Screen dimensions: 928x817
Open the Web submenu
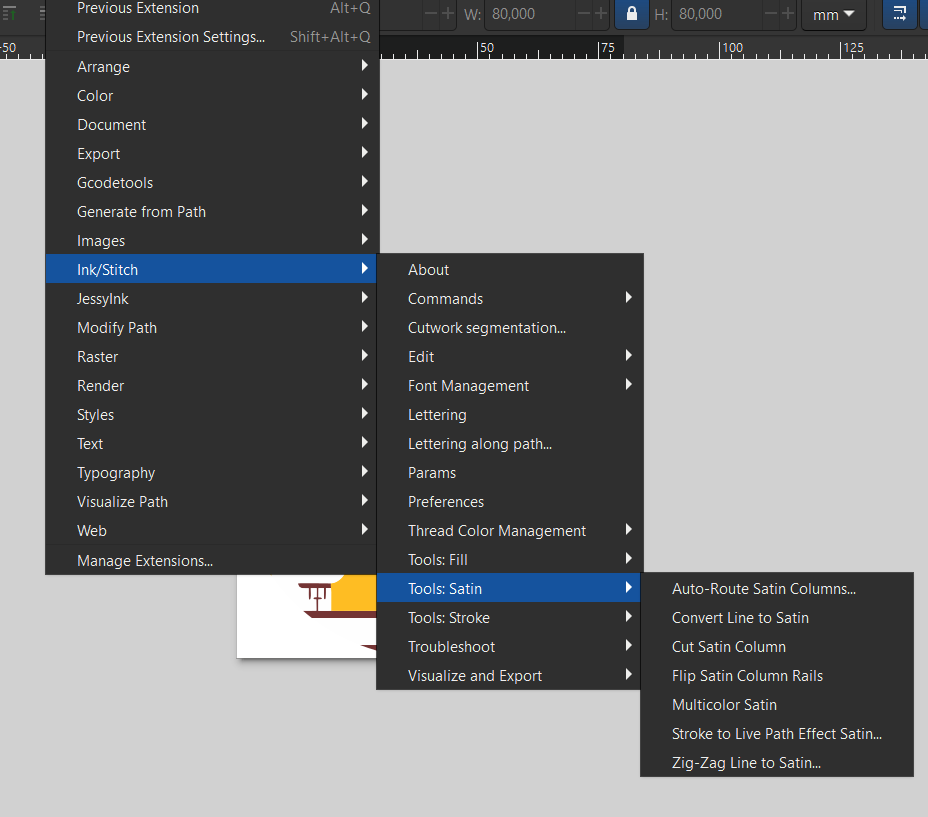click(211, 531)
